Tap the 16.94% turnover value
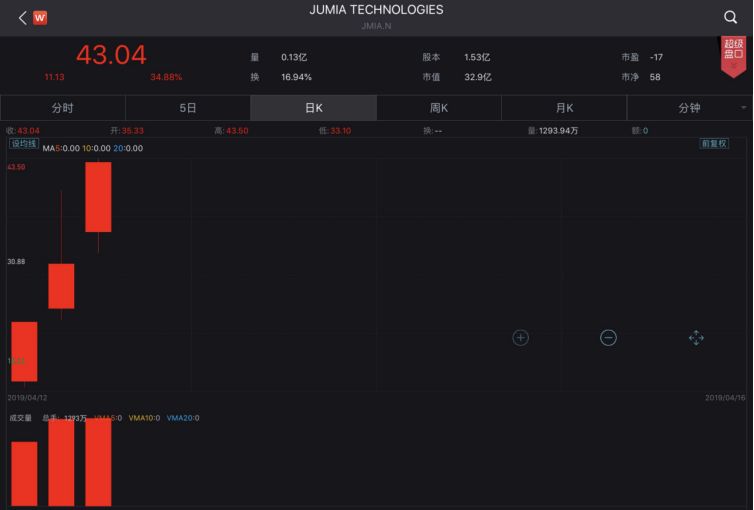Screen dimensions: 754x510 tap(296, 77)
